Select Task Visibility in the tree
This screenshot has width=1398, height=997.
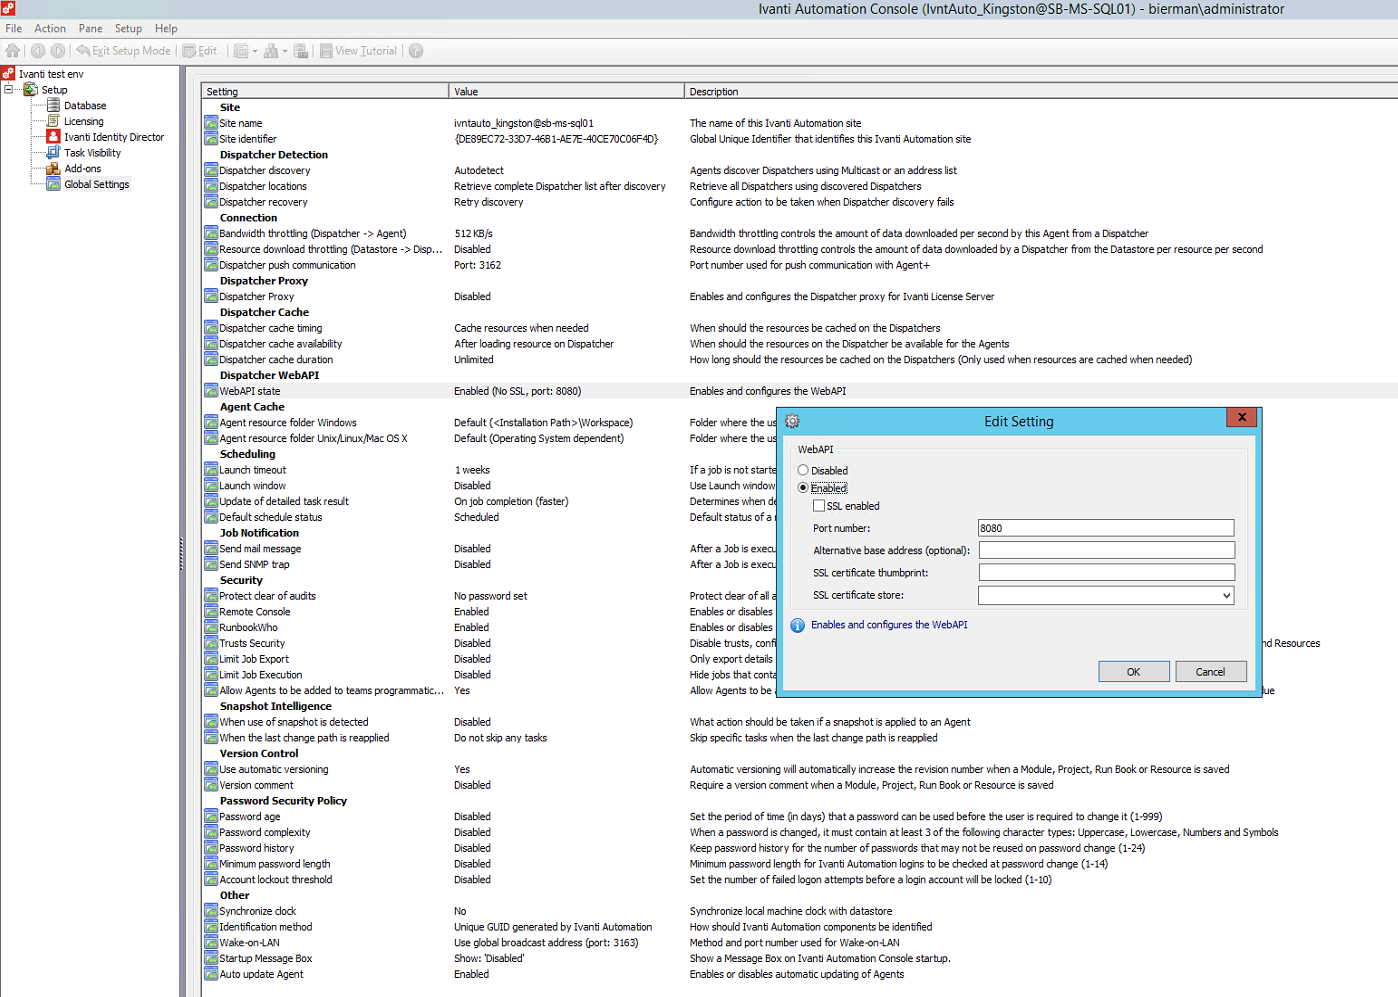click(93, 153)
